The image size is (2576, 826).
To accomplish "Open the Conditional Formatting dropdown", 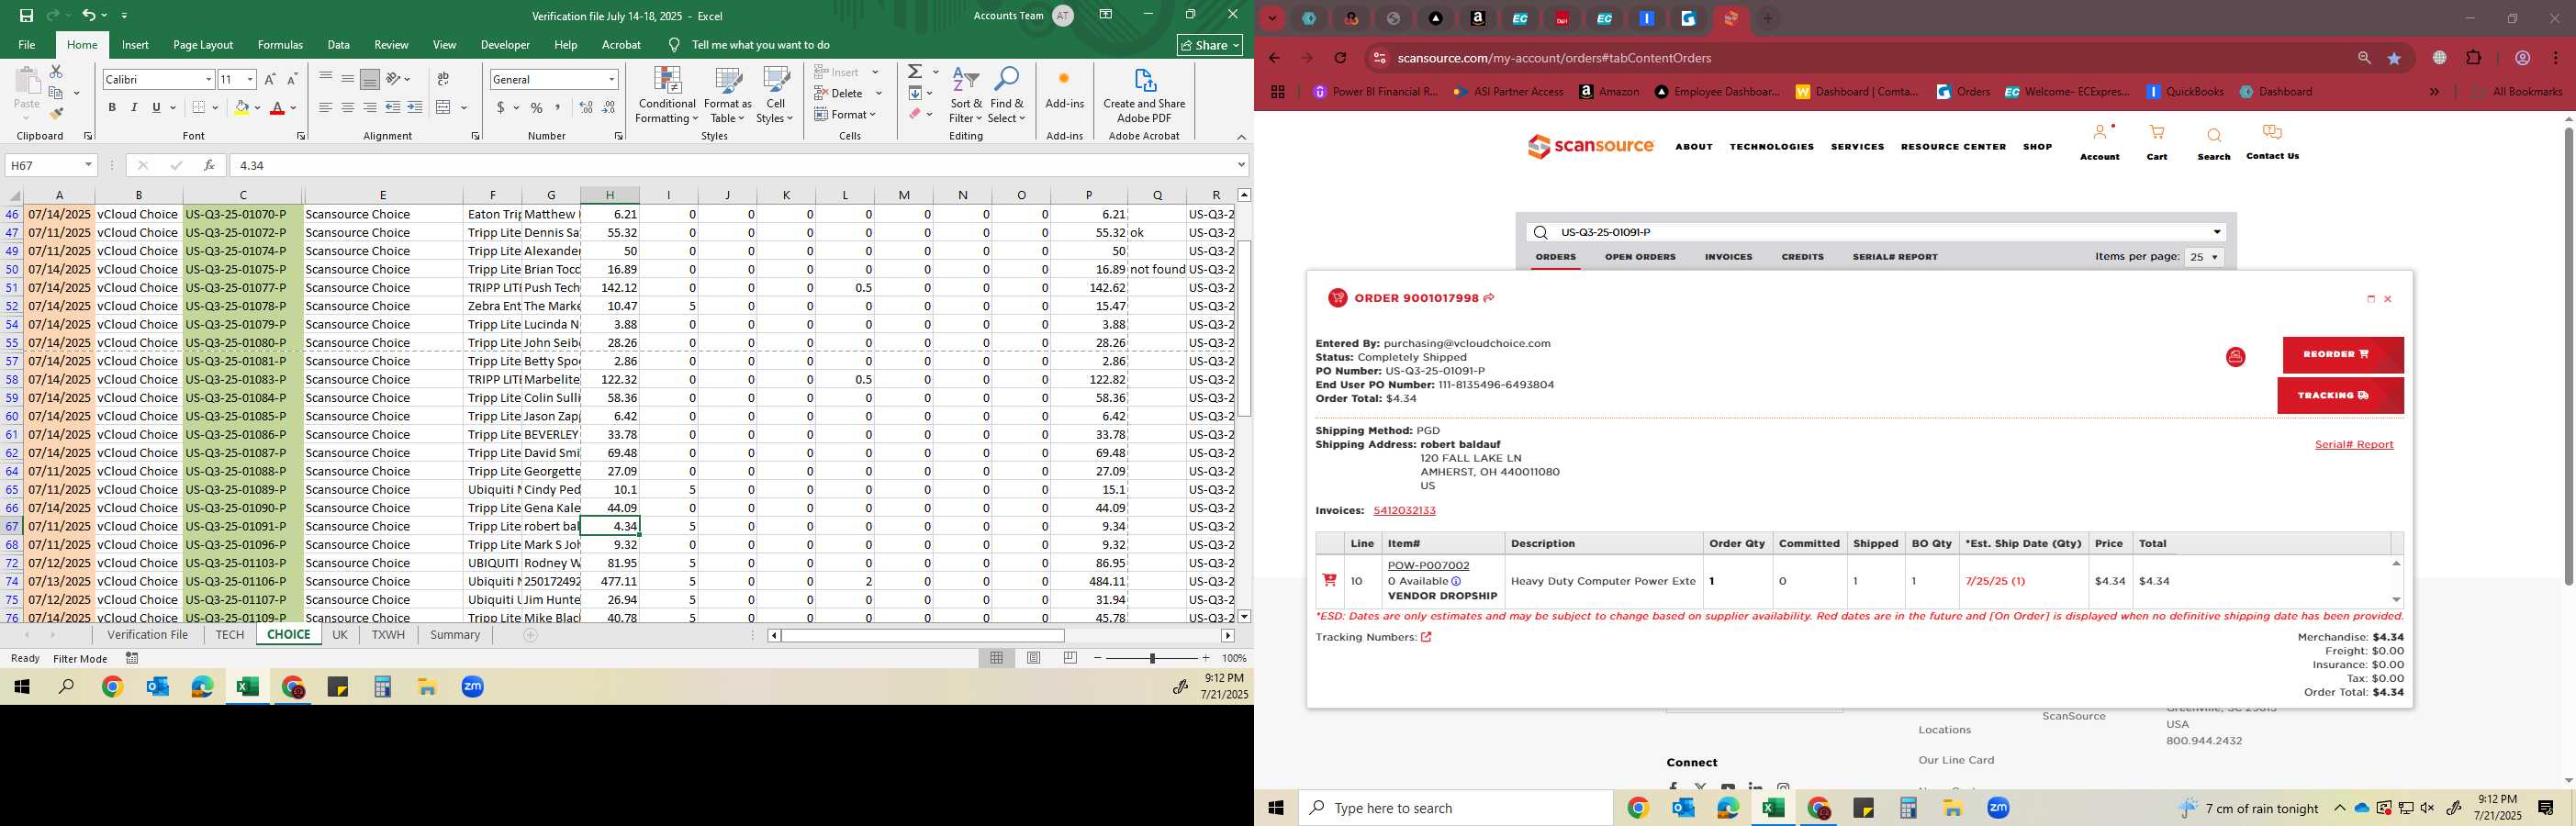I will click(x=667, y=96).
